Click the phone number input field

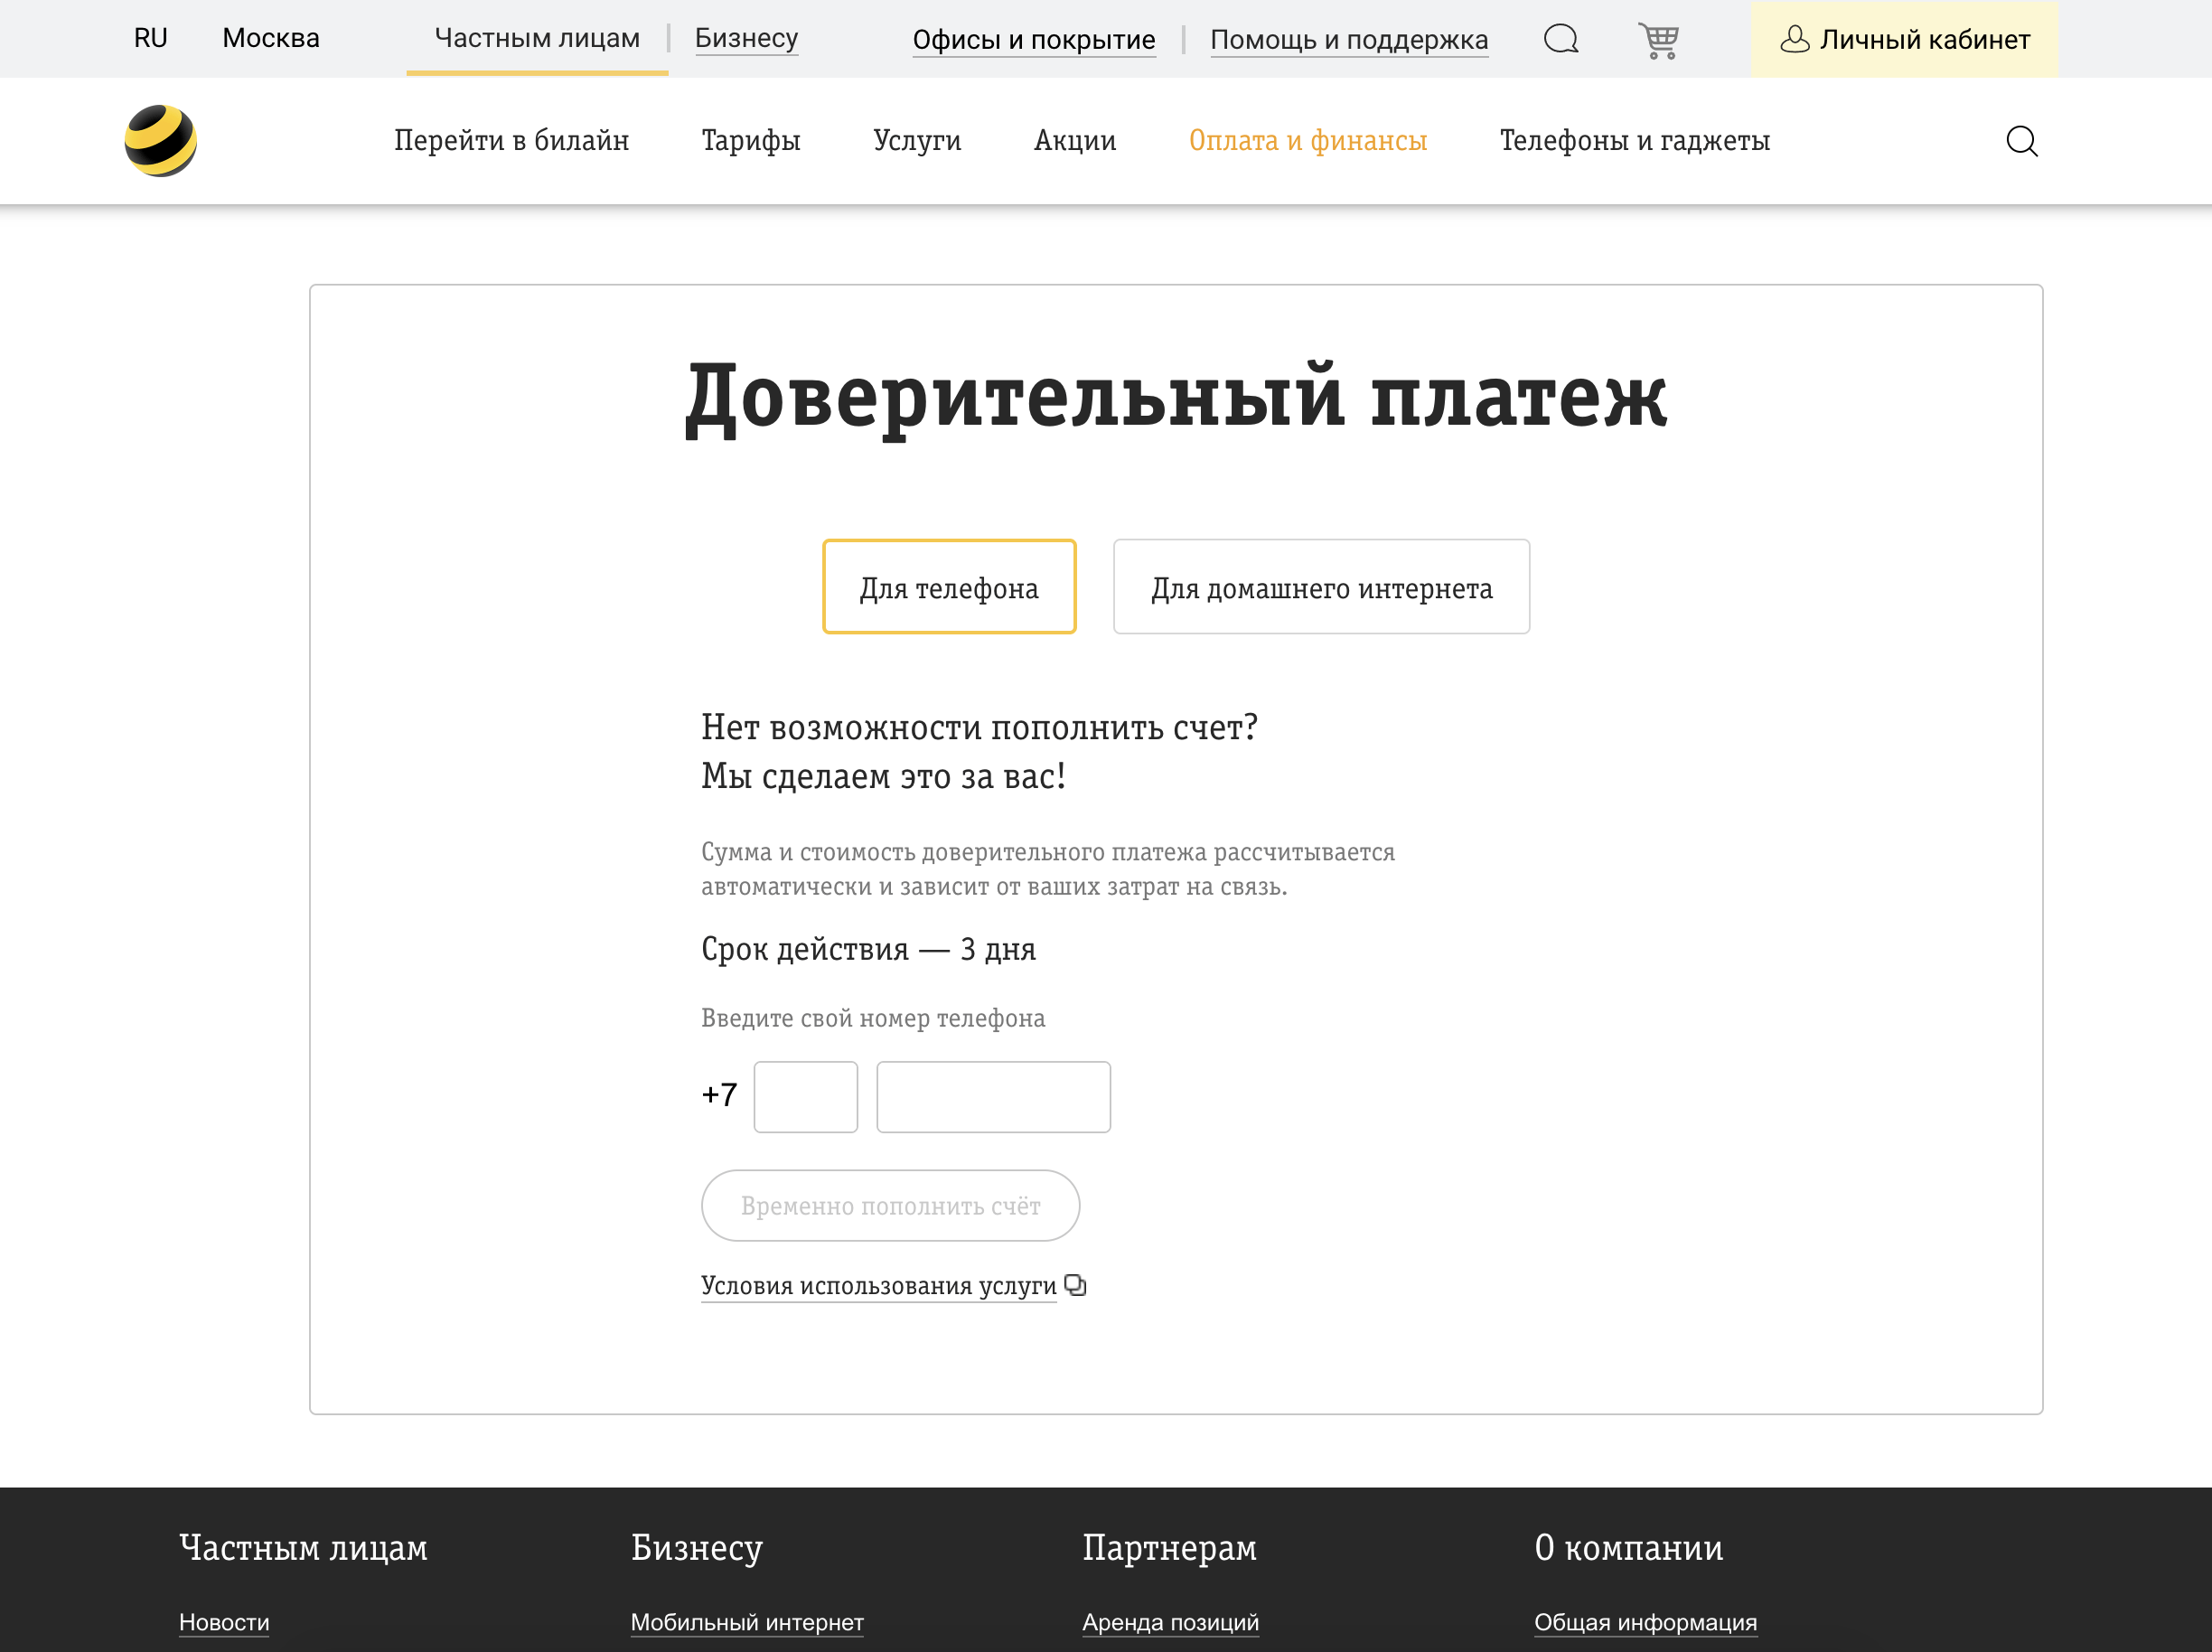[x=993, y=1097]
